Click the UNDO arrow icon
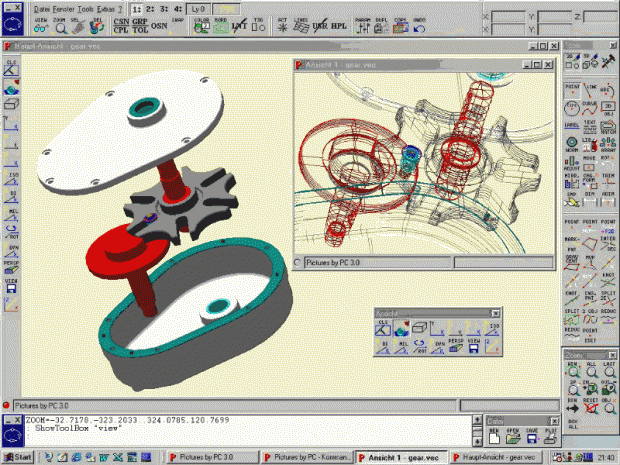The width and height of the screenshot is (620, 465). coord(419,26)
